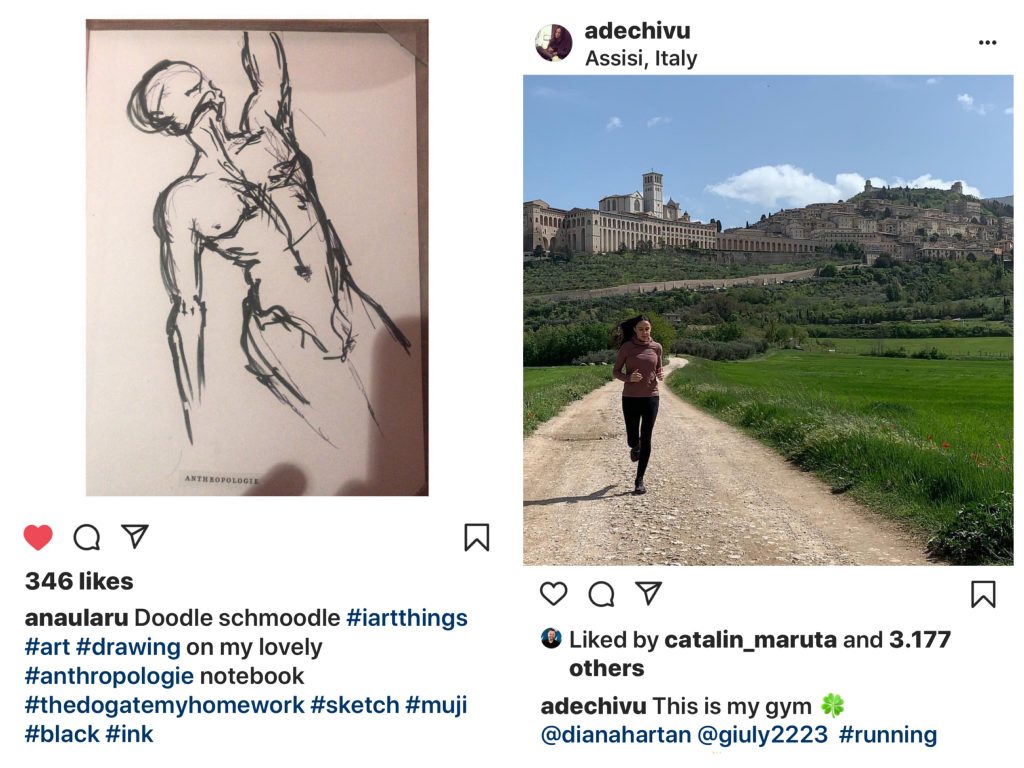Open more options for adechivu post
Screen dimensions: 1024x768
987,43
